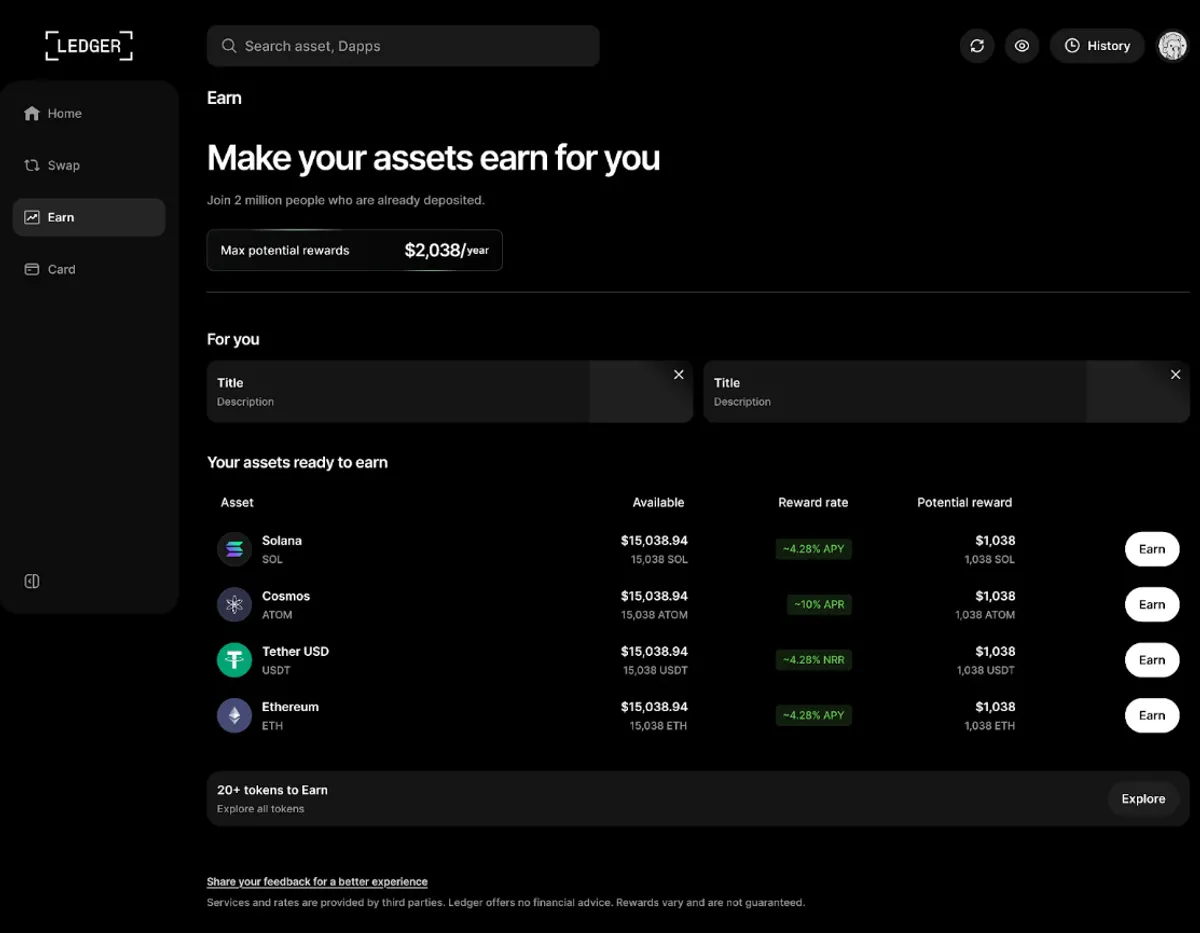This screenshot has width=1200, height=933.
Task: Click the Ledger logo
Action: [x=89, y=46]
